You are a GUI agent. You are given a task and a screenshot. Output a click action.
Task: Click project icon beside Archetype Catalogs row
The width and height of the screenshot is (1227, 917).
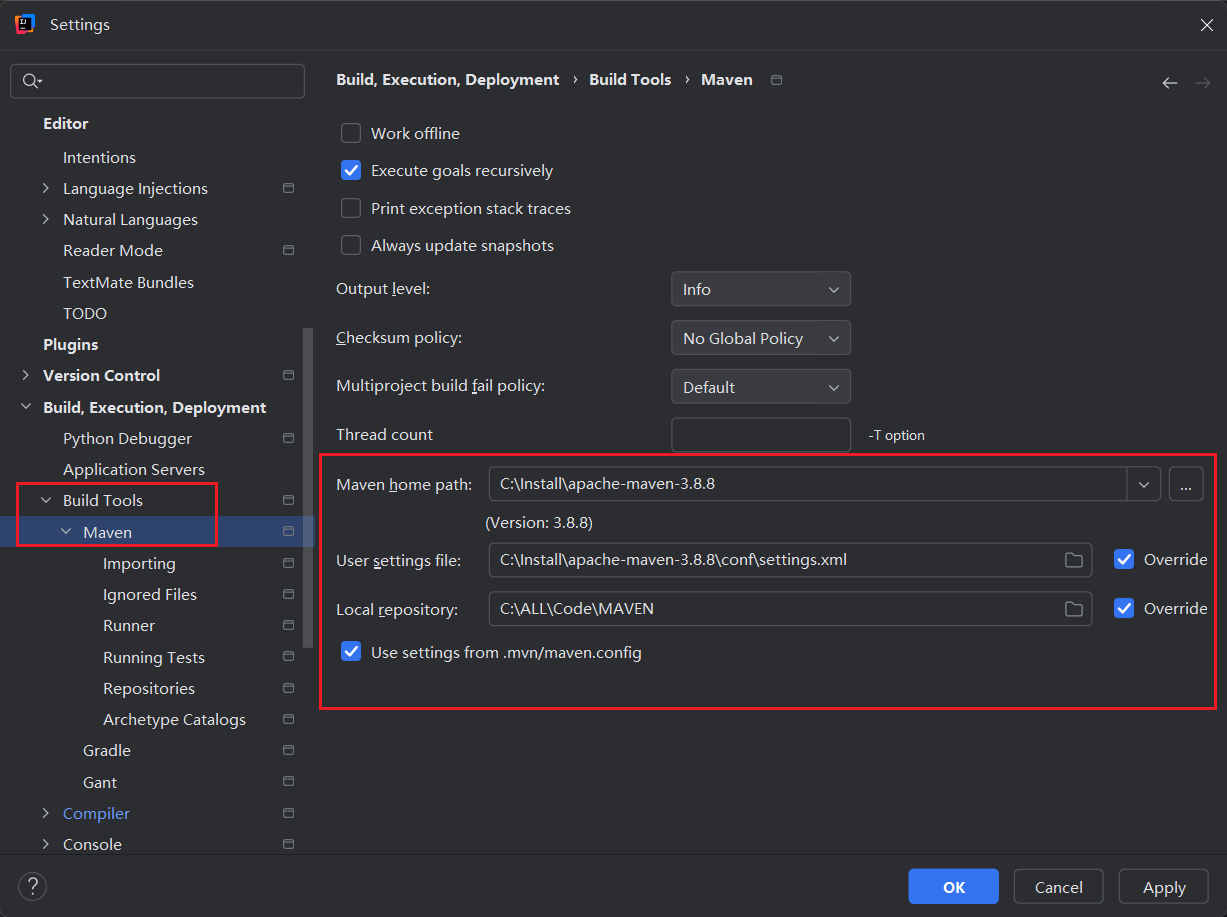pyautogui.click(x=288, y=719)
